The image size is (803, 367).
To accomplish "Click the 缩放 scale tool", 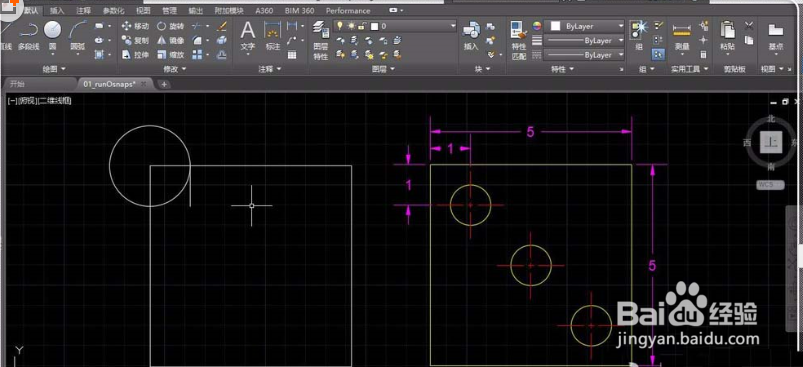I will pyautogui.click(x=171, y=55).
